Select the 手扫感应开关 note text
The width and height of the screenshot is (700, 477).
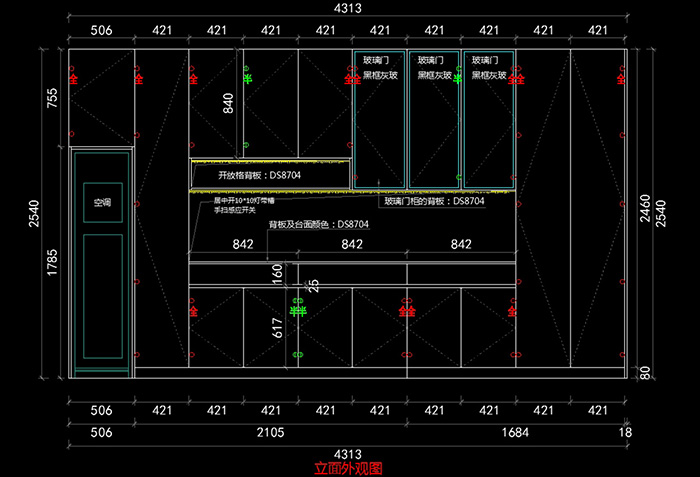click(x=234, y=211)
